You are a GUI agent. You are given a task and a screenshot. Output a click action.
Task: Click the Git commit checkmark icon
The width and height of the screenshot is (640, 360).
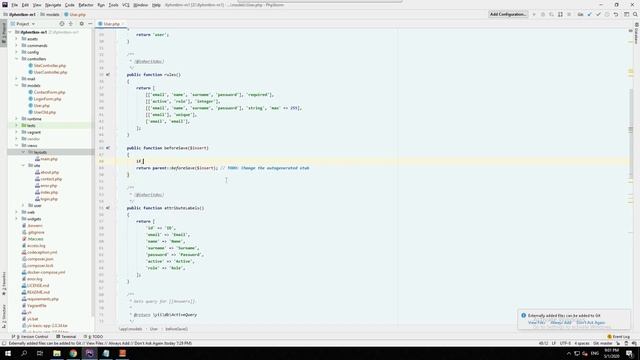pos(598,14)
